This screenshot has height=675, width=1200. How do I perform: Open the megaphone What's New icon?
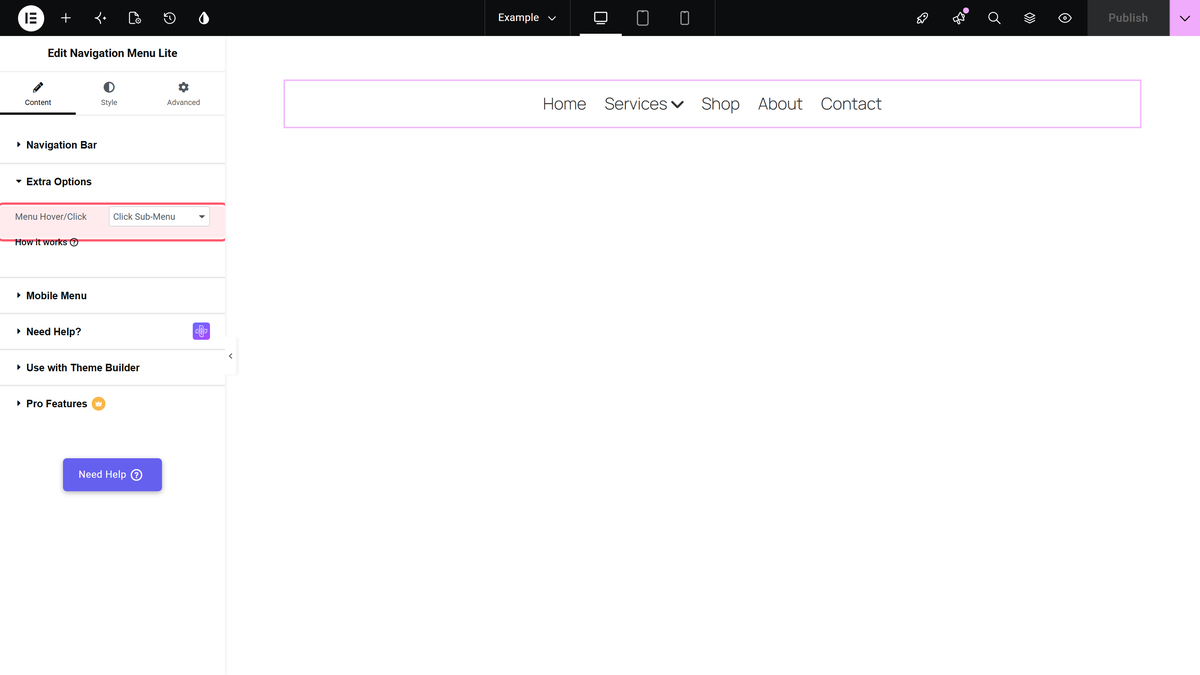(959, 18)
